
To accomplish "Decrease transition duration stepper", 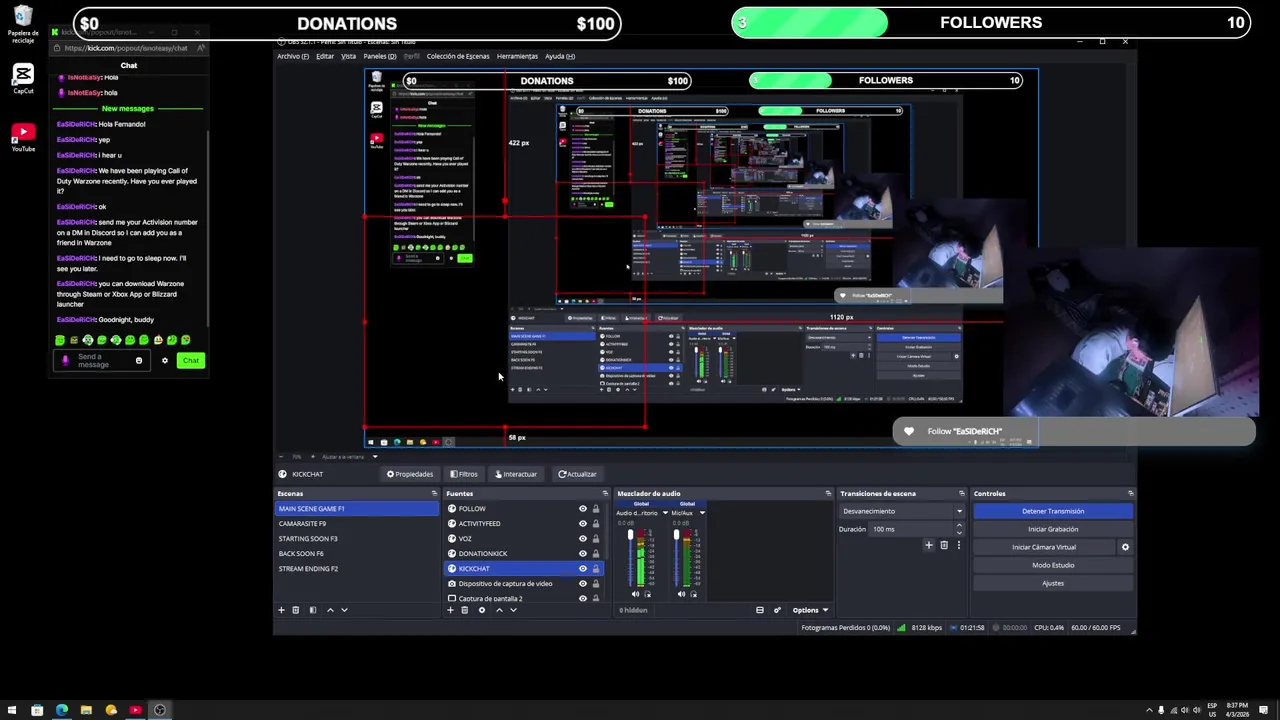I will tap(959, 532).
